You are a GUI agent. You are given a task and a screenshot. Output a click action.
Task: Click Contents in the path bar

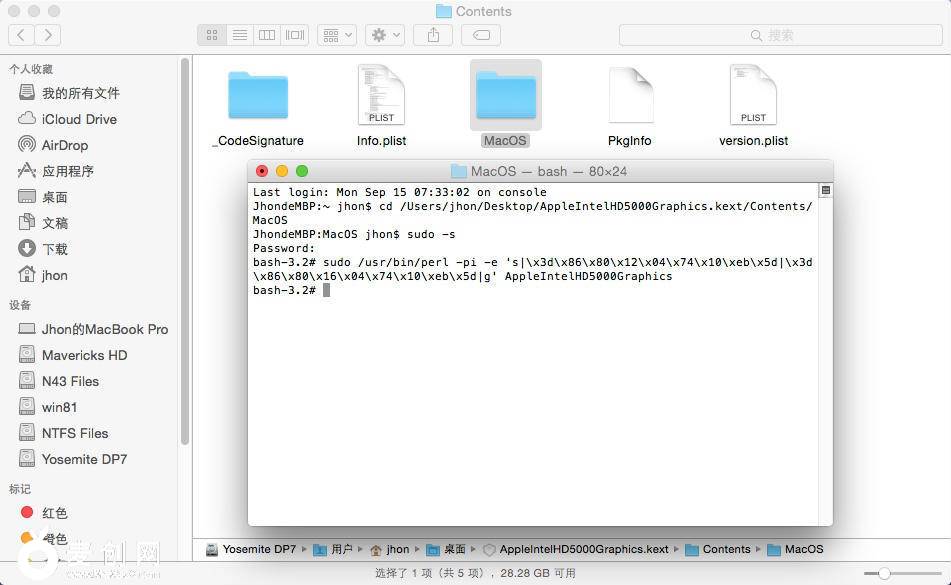726,549
